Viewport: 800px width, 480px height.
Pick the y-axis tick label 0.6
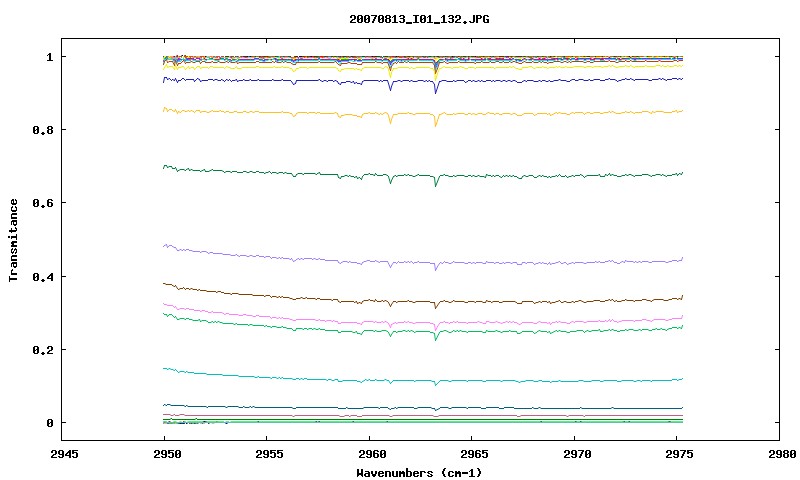[43, 203]
